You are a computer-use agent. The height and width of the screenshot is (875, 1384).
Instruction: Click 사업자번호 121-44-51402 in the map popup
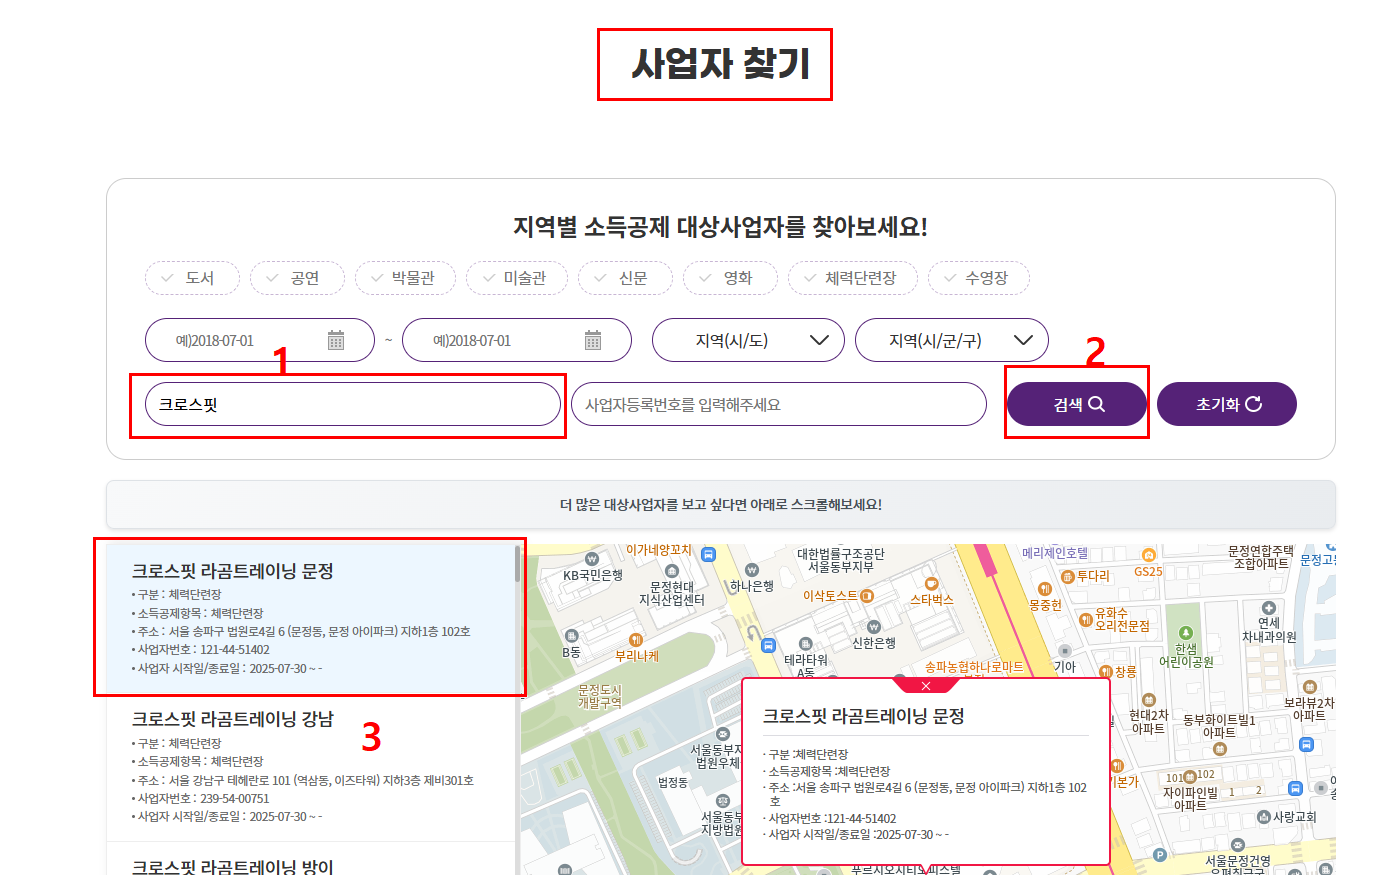point(832,818)
